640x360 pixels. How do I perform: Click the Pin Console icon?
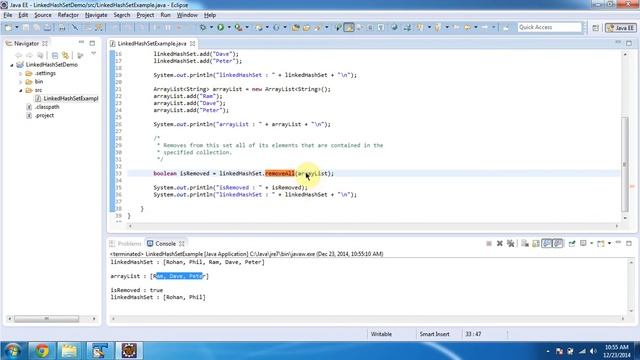(572, 243)
